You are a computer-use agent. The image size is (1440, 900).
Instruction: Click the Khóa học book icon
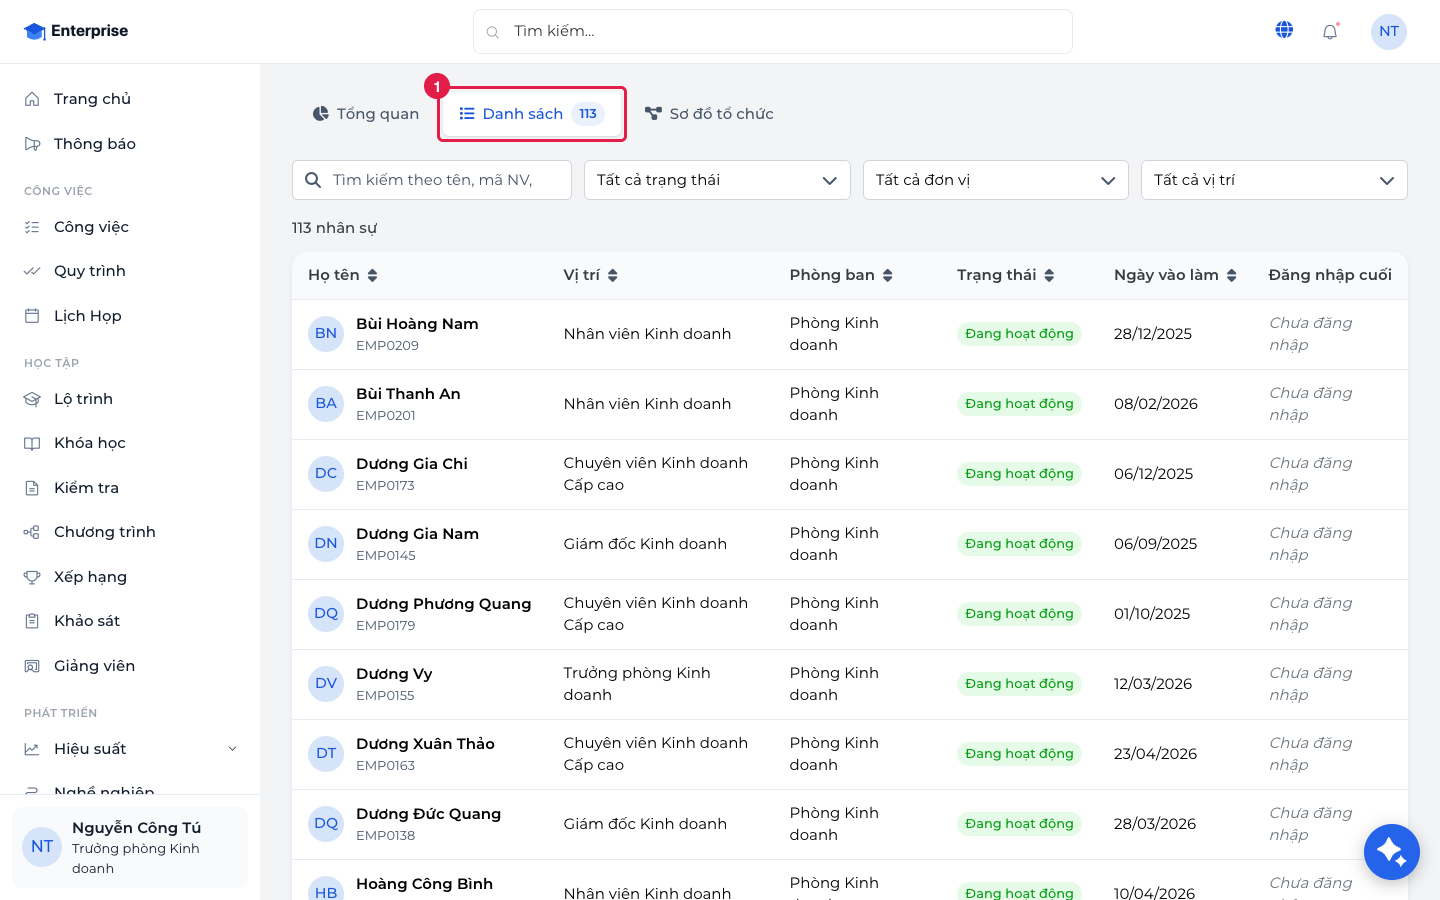click(32, 443)
